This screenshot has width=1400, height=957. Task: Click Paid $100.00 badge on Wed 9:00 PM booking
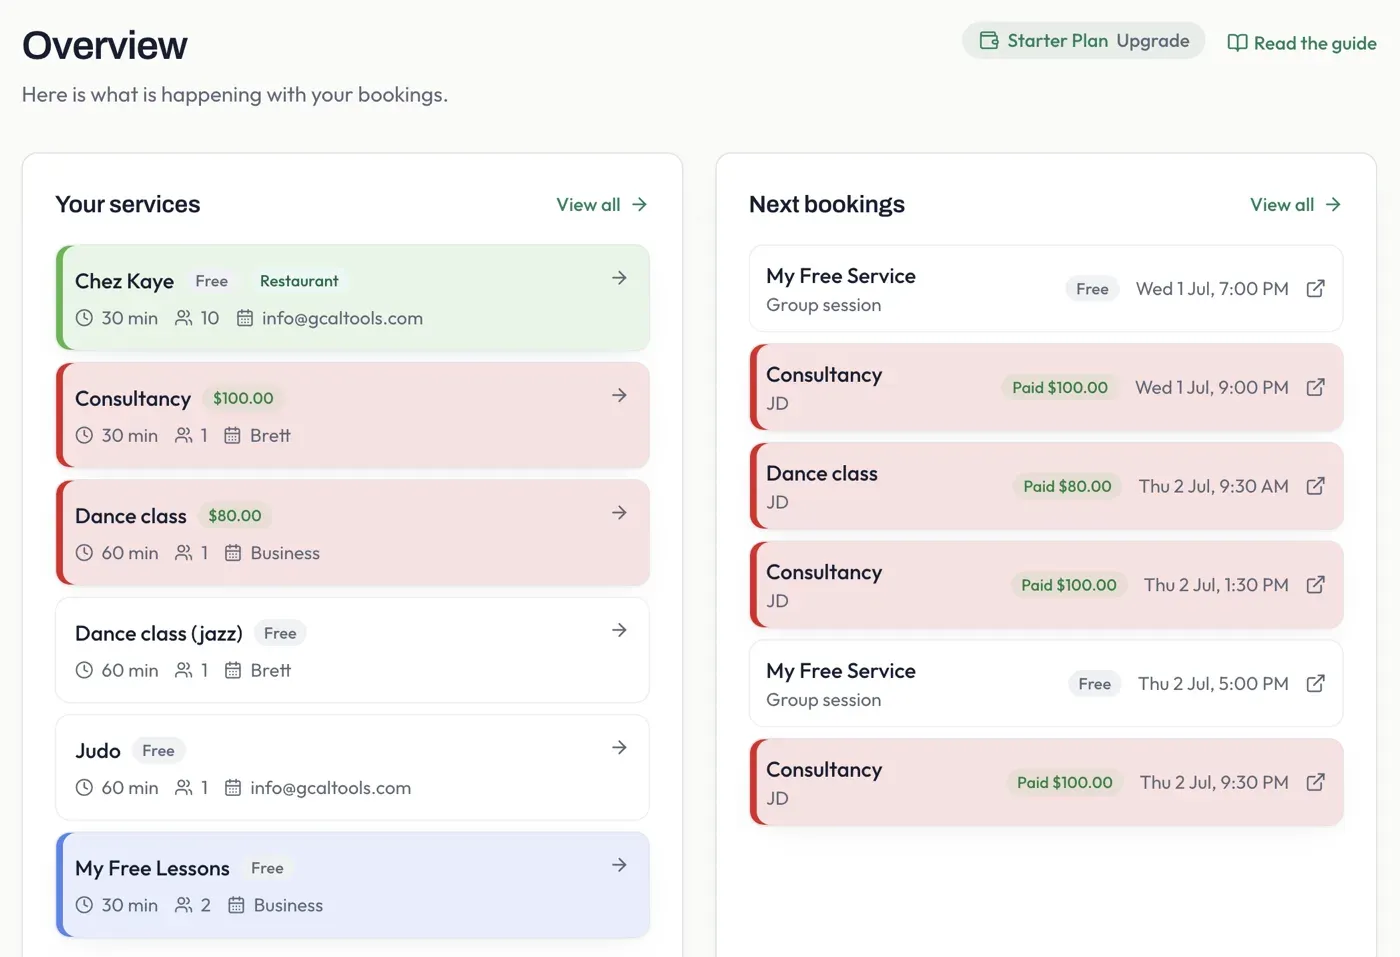tap(1060, 387)
